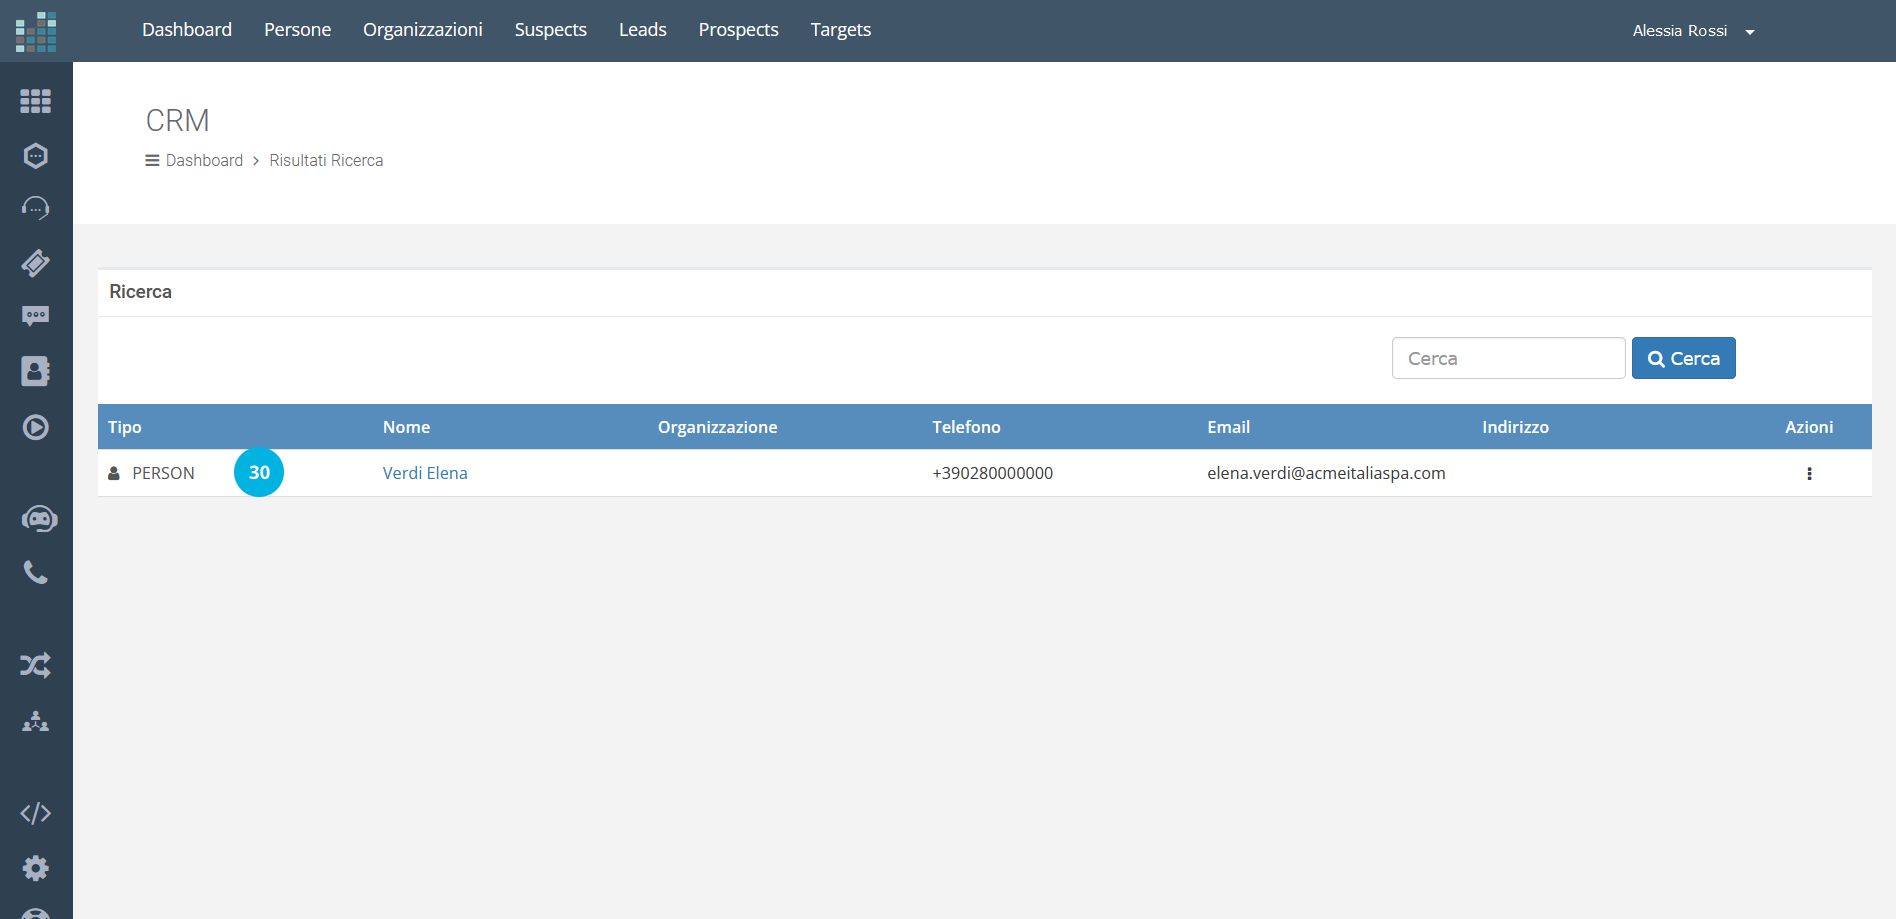This screenshot has width=1896, height=919.
Task: Open the apps grid icon in sidebar
Action: click(x=36, y=101)
